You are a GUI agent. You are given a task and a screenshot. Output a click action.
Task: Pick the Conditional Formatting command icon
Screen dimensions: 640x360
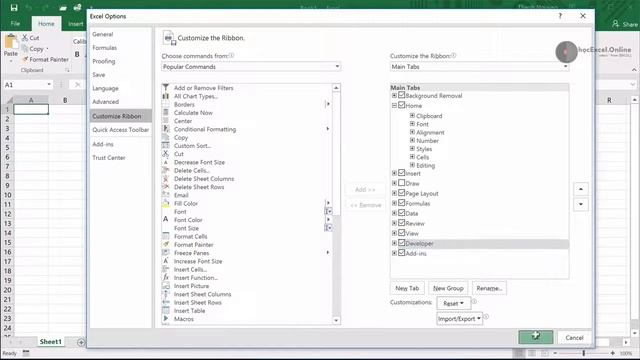pyautogui.click(x=166, y=129)
